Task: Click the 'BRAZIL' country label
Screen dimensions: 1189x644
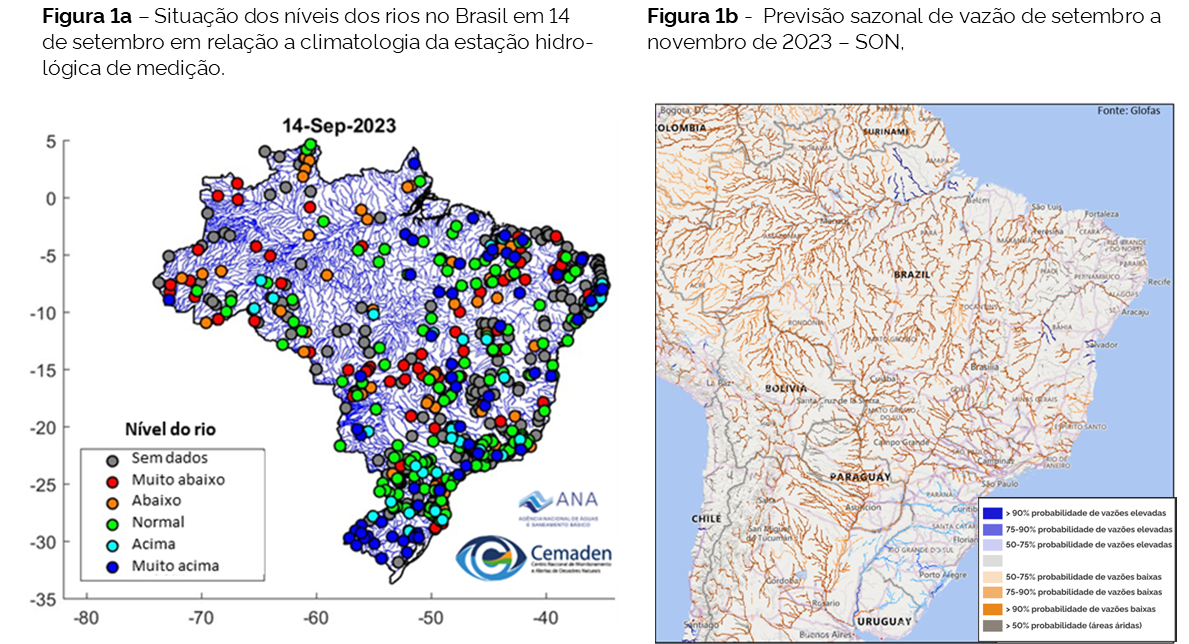Action: click(911, 275)
